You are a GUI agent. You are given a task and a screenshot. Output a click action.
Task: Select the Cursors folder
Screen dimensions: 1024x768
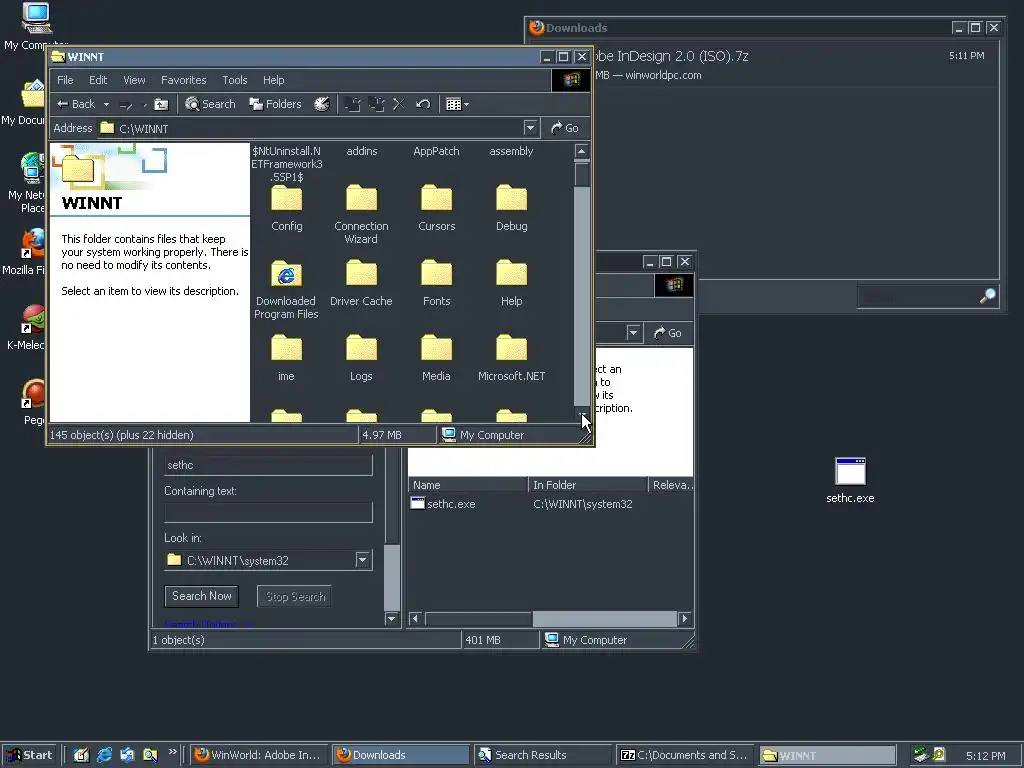[436, 199]
